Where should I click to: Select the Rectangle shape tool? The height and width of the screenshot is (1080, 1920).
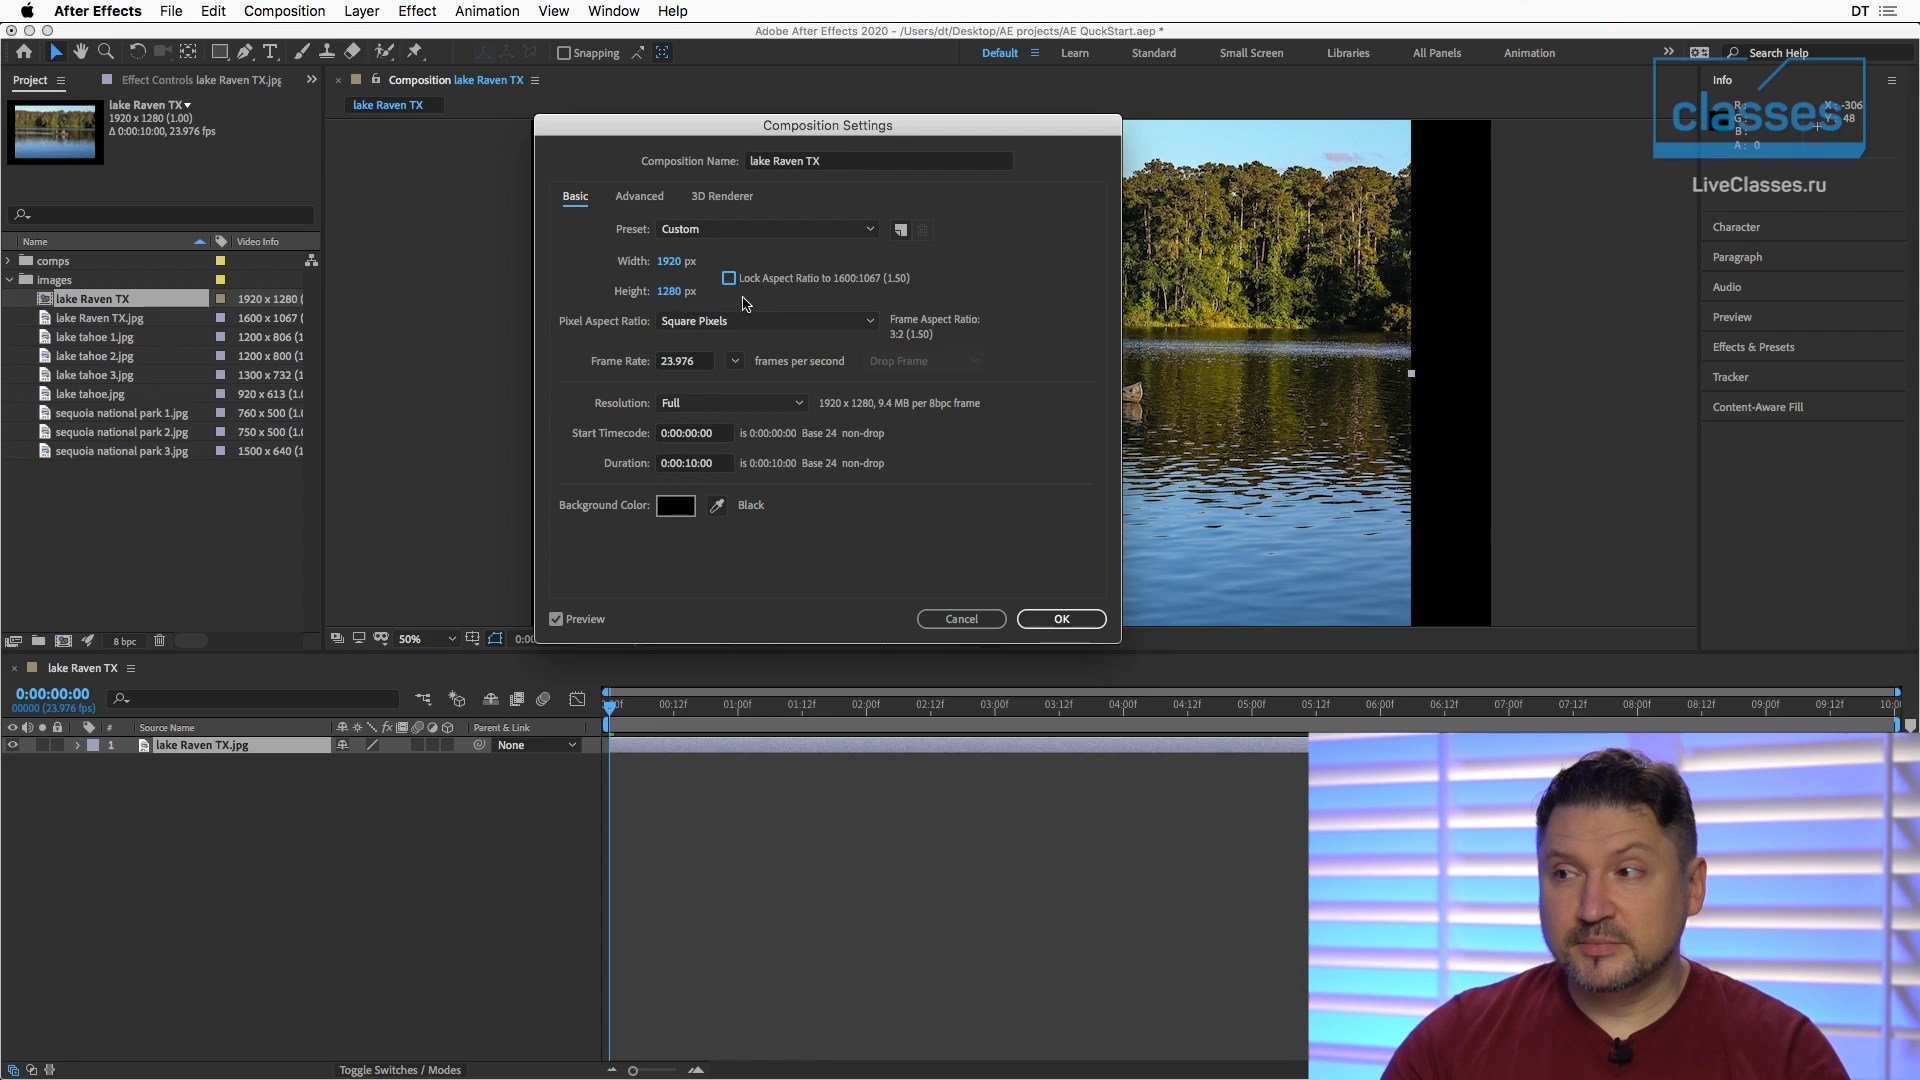coord(219,52)
